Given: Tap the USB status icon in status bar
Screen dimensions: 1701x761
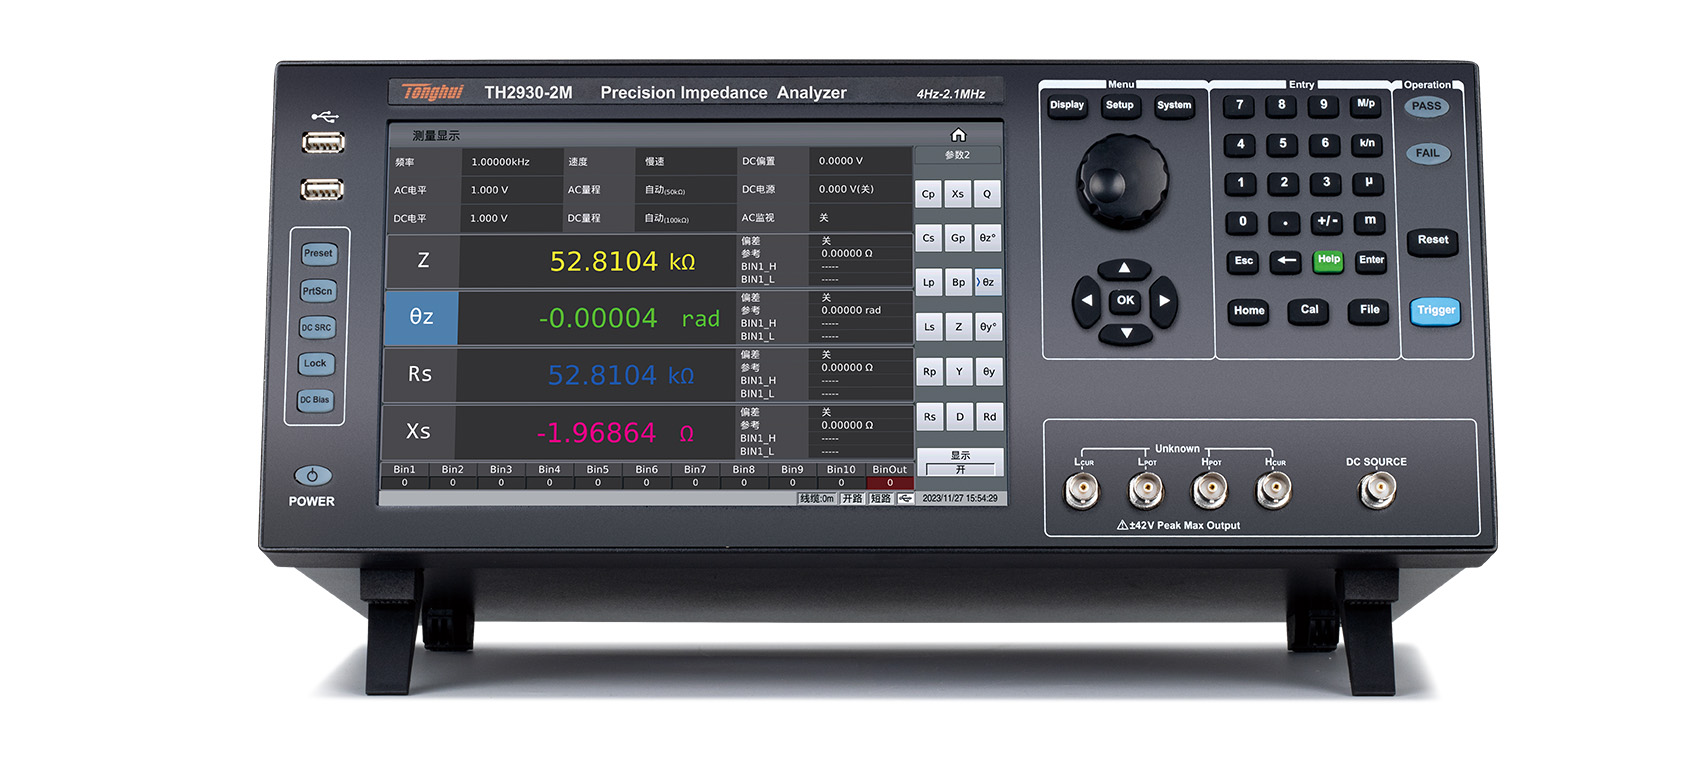Looking at the screenshot, I should coord(905,498).
